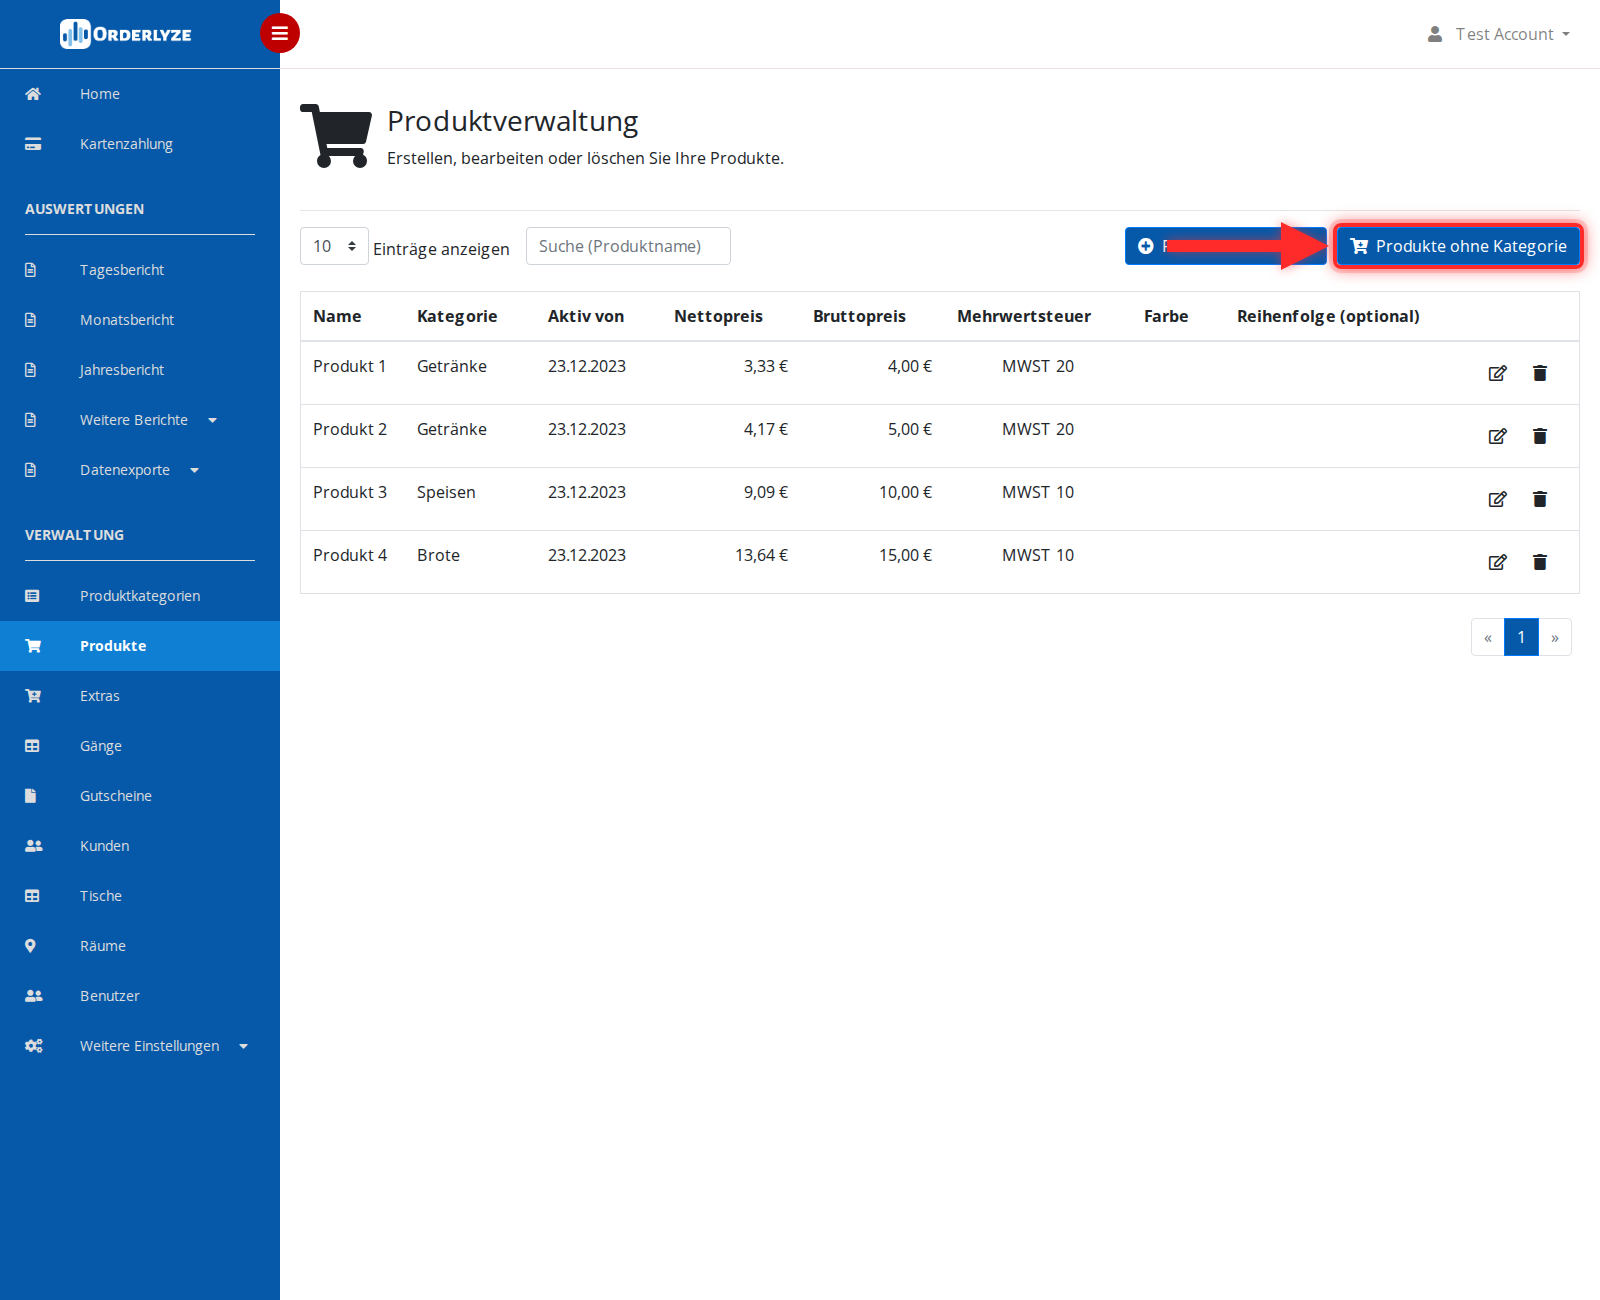Open the Test Account dropdown
The width and height of the screenshot is (1600, 1300).
[1498, 34]
